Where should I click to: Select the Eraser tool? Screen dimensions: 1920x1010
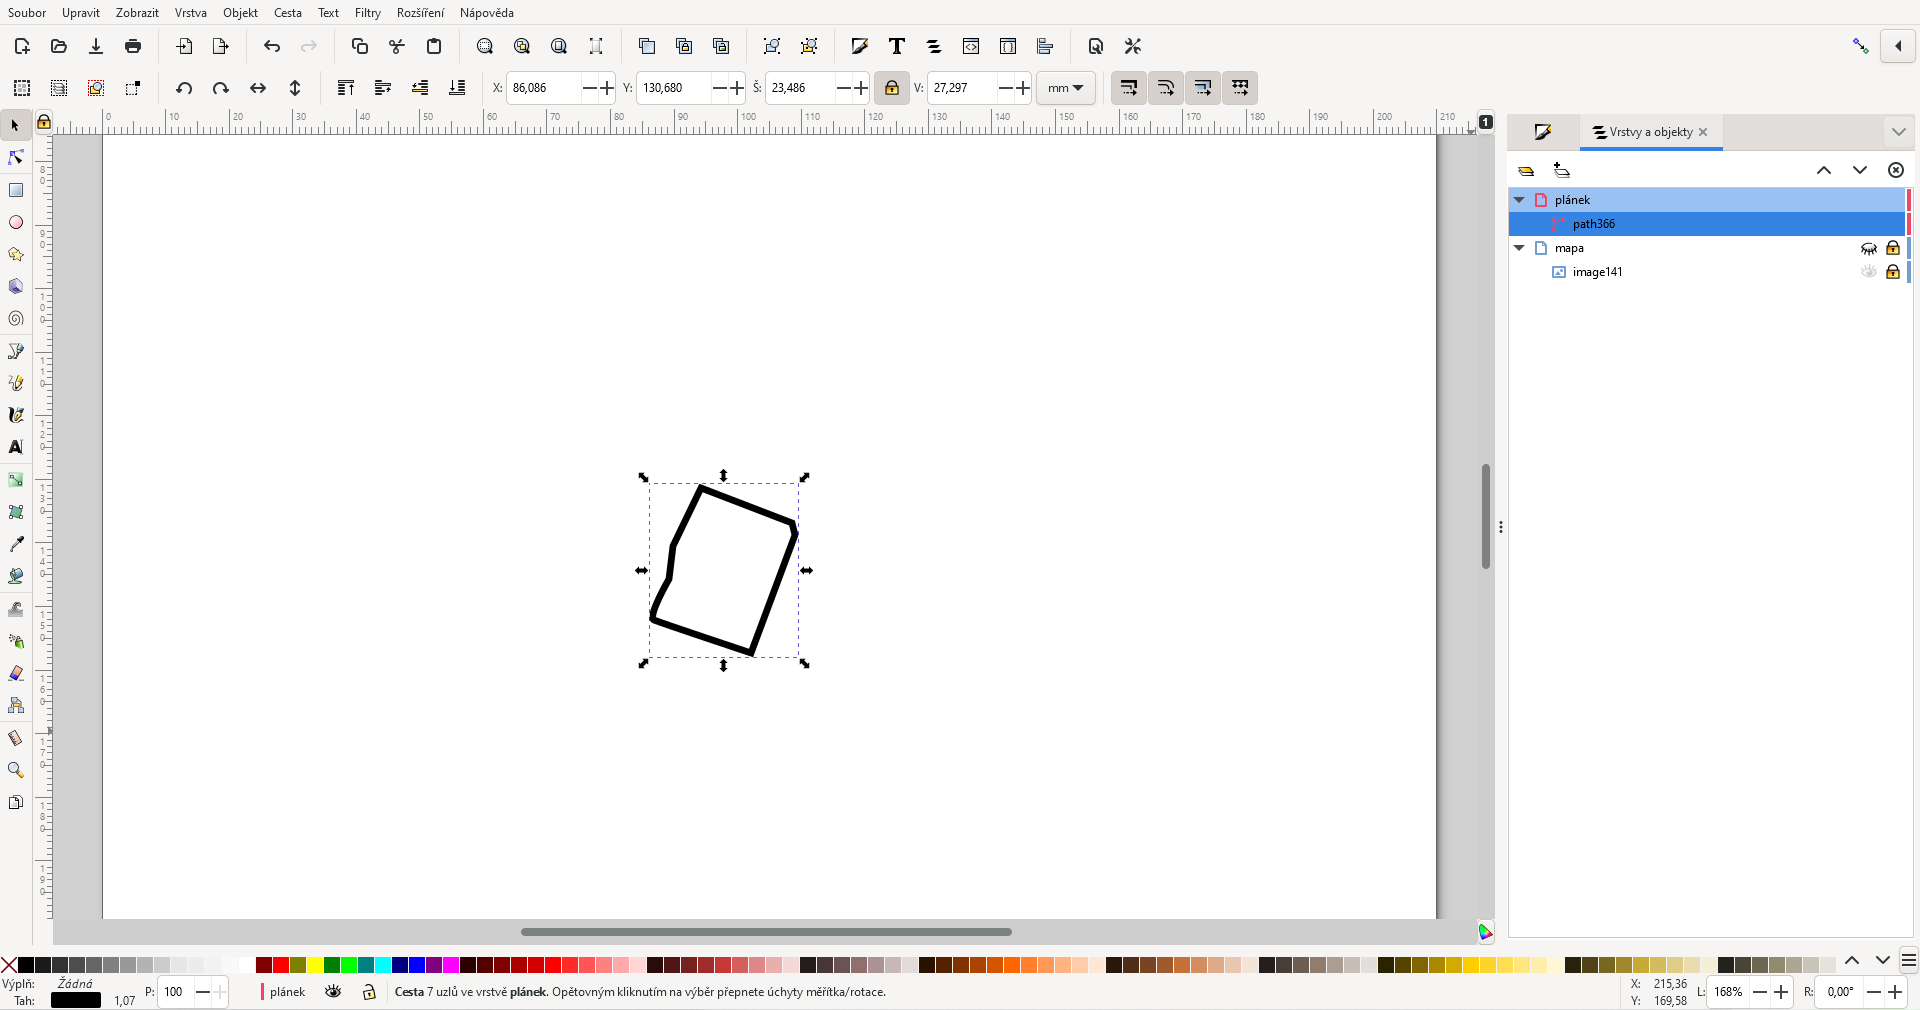(x=16, y=674)
